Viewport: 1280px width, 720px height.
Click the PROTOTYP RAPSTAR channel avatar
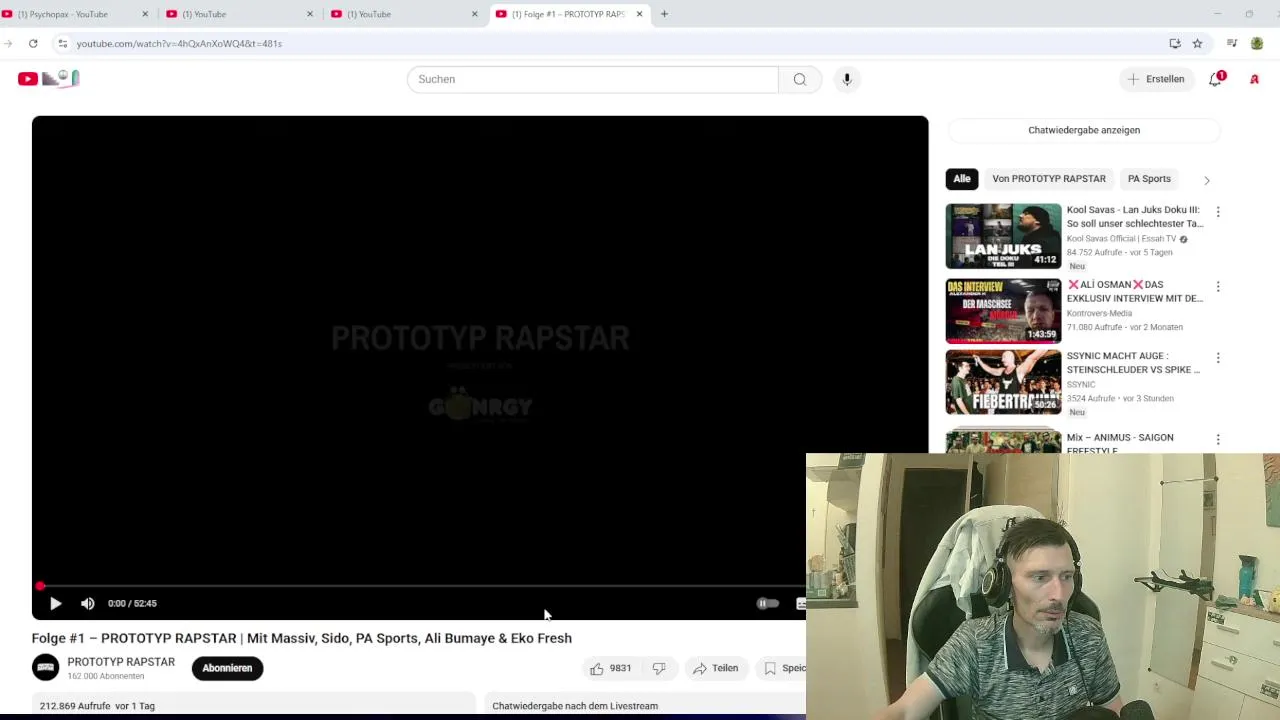point(46,668)
